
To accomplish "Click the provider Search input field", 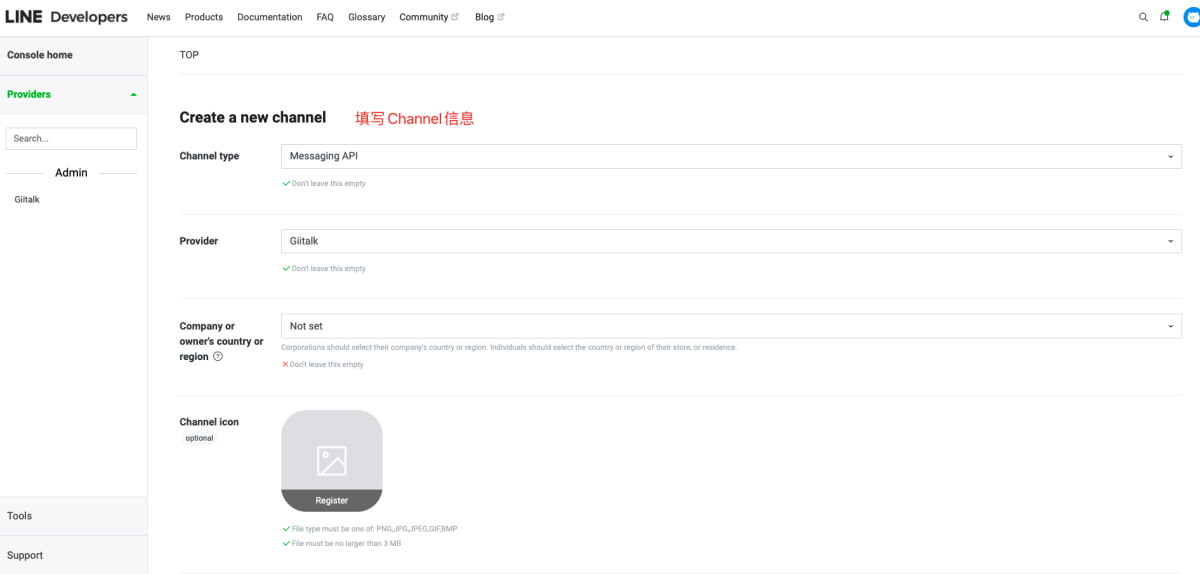I will [71, 139].
